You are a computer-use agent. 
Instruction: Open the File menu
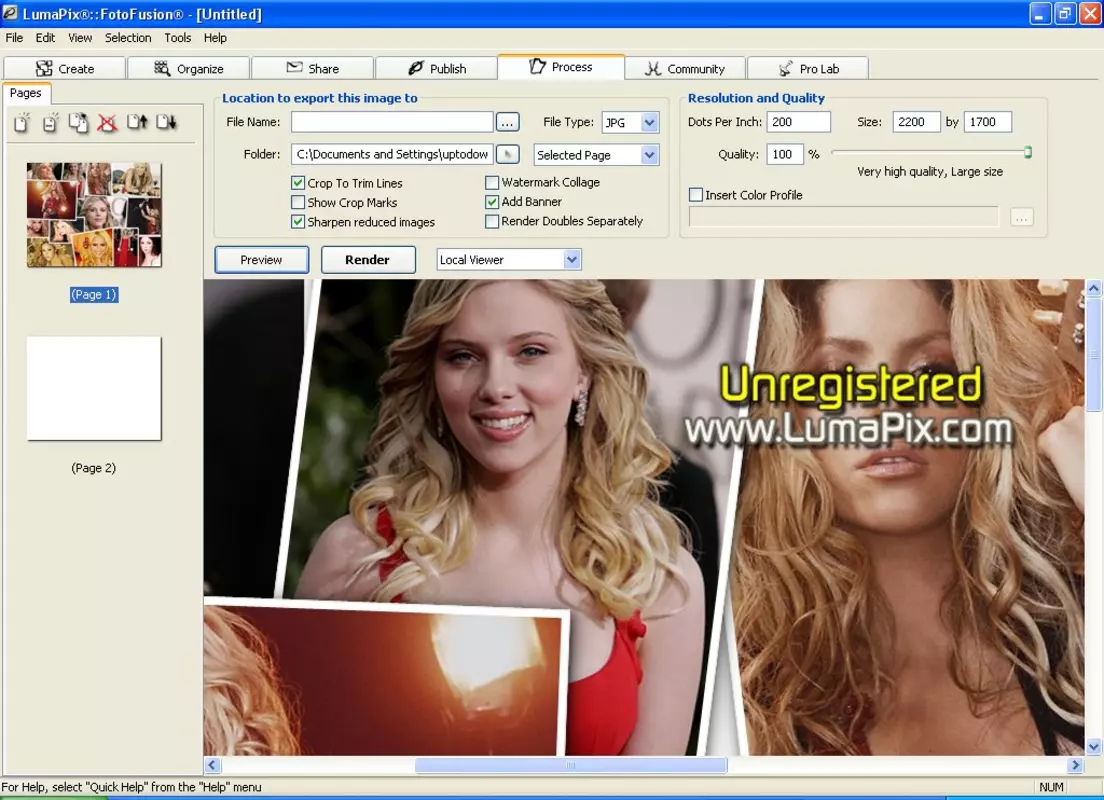[14, 38]
